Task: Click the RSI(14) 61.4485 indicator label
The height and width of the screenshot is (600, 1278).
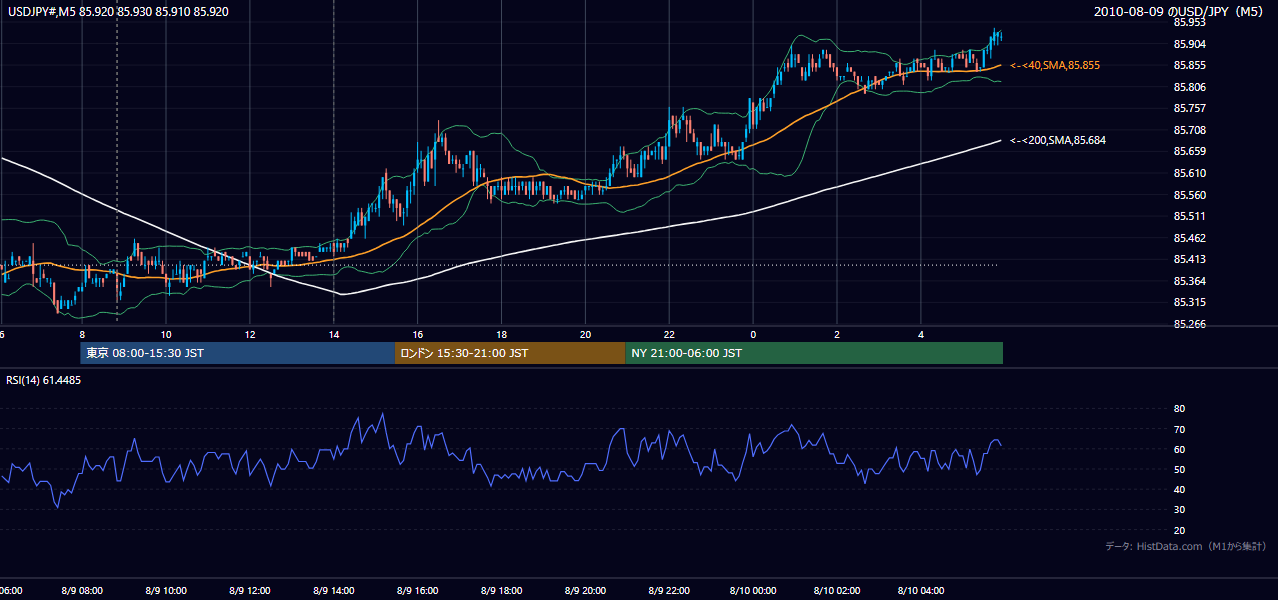Action: click(44, 380)
